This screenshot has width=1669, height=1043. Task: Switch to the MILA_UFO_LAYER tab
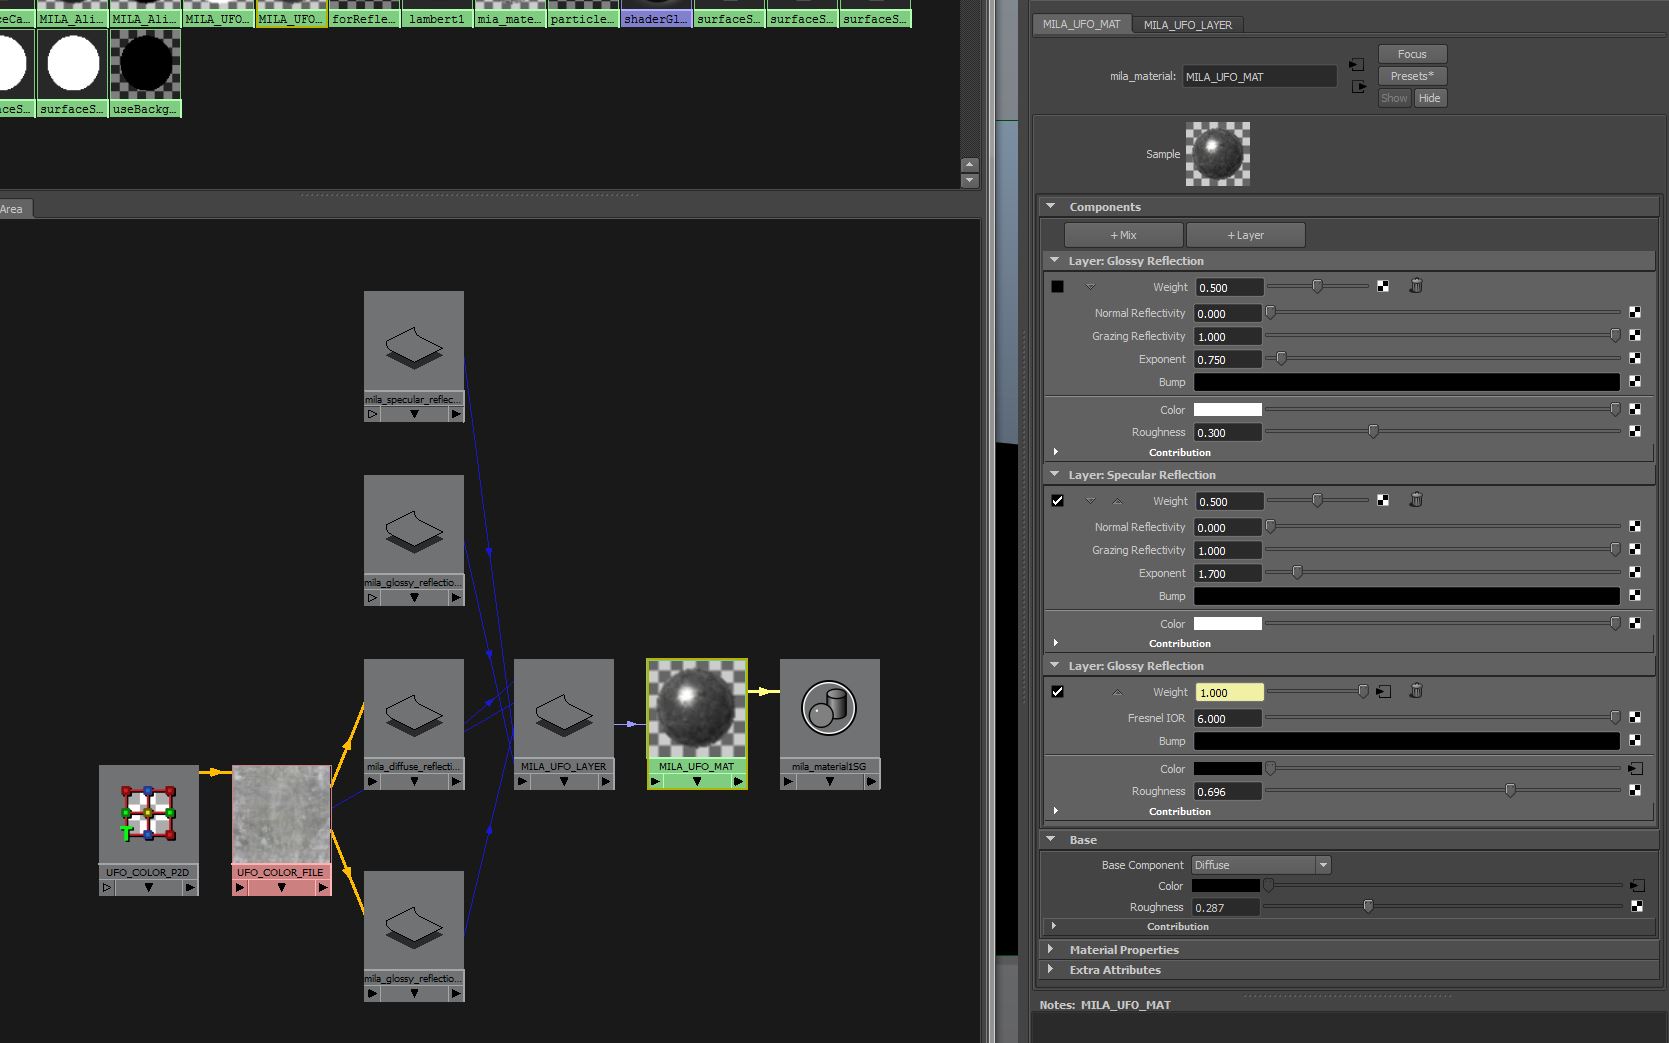click(x=1188, y=25)
